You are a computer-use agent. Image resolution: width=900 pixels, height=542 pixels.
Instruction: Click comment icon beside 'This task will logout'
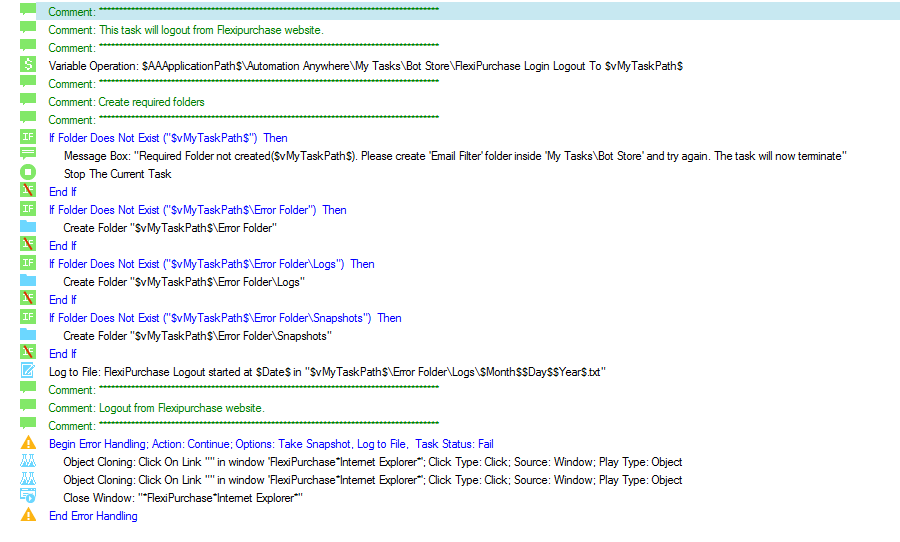pos(28,28)
